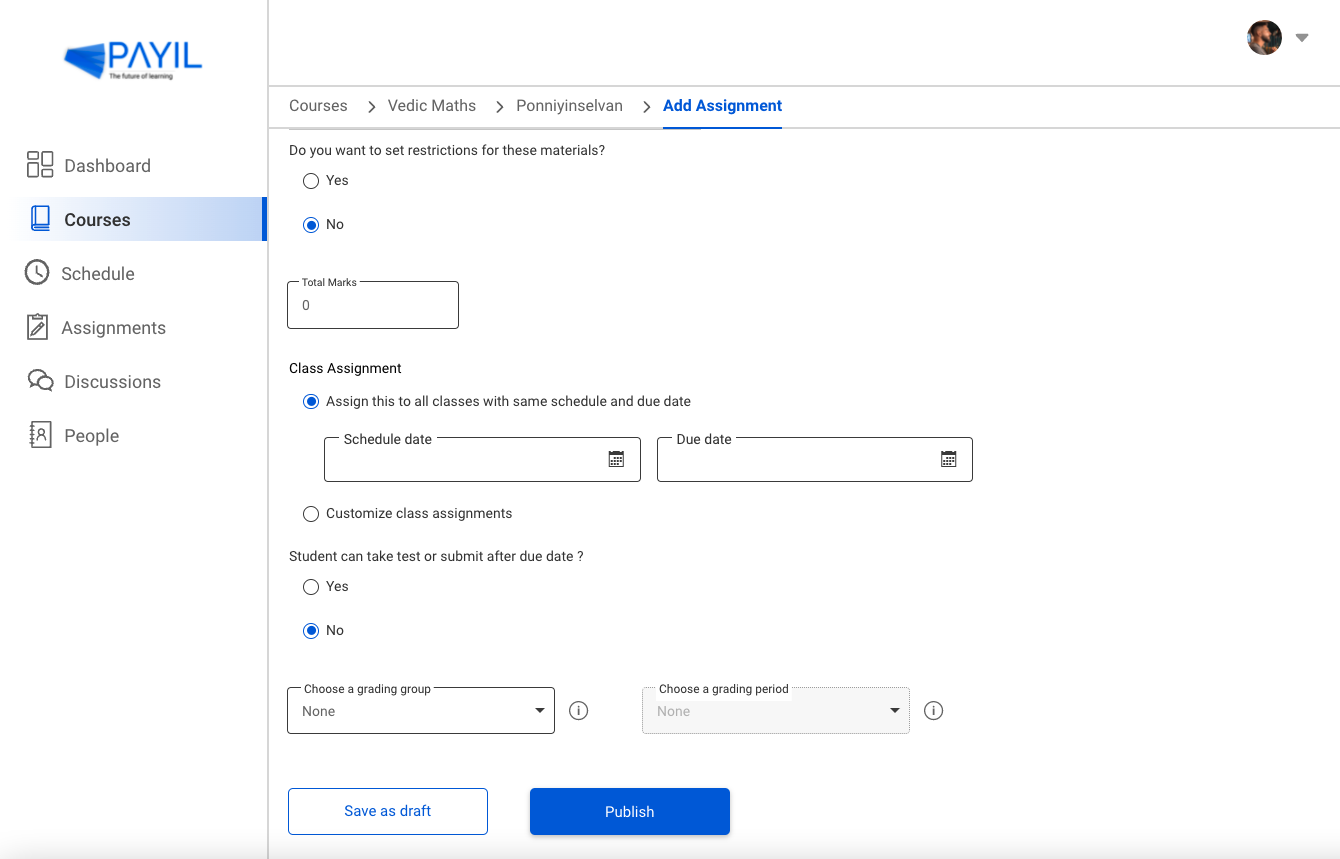This screenshot has width=1340, height=859.
Task: Go to Vedic Maths breadcrumb
Action: pyautogui.click(x=432, y=106)
